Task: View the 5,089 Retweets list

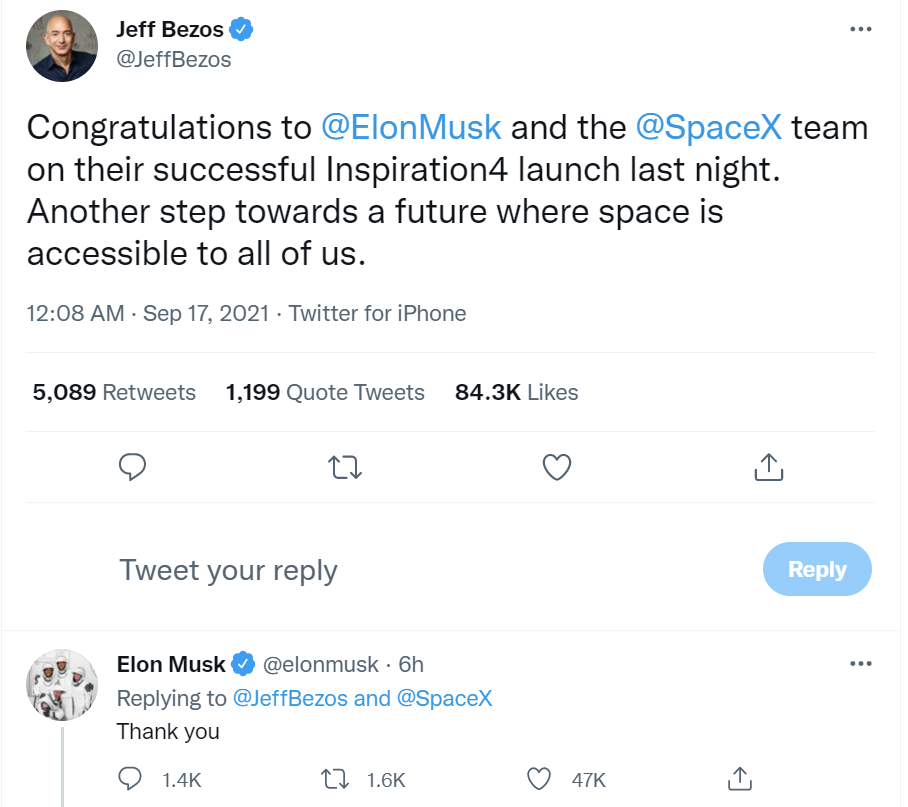Action: 114,393
